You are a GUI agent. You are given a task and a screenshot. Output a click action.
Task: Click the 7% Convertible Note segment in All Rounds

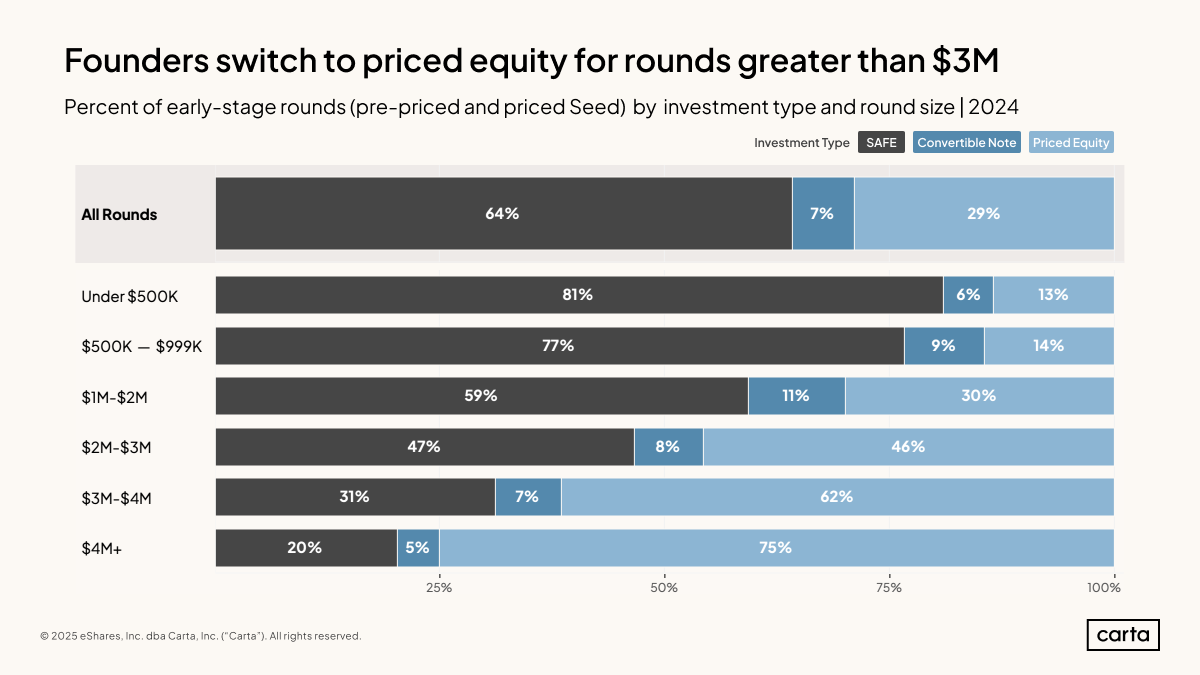click(822, 214)
